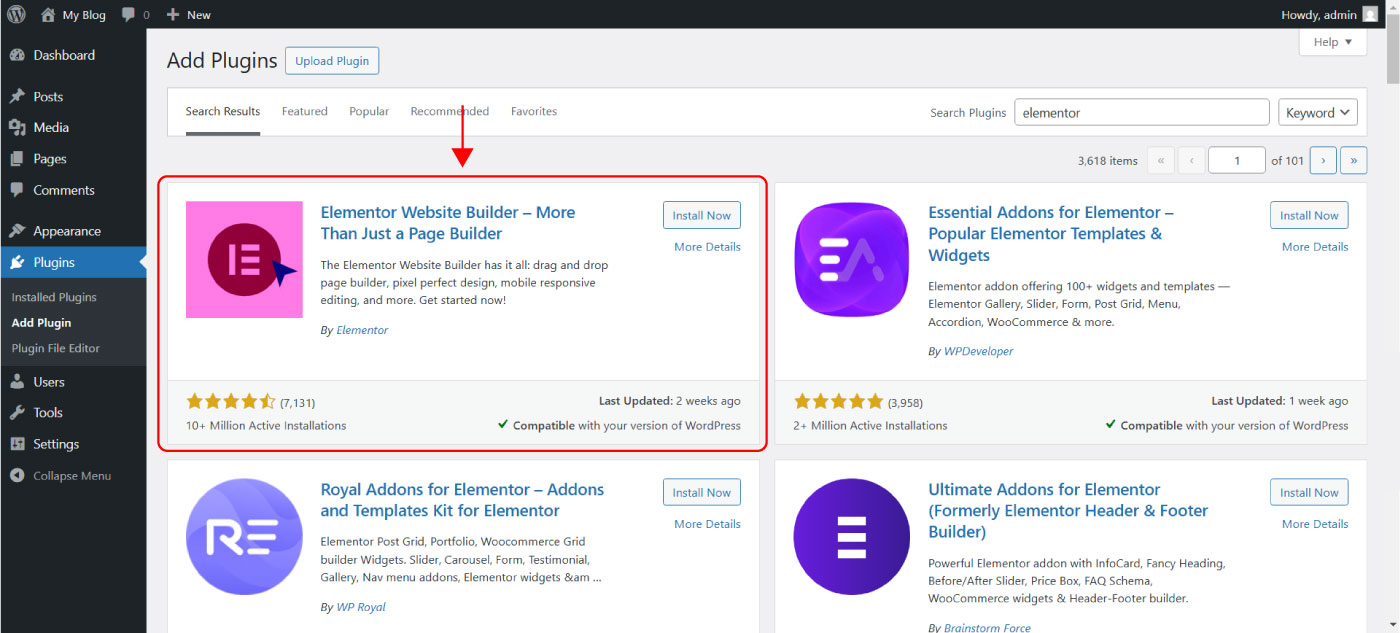View More Details for Essential Addons

[x=1315, y=247]
